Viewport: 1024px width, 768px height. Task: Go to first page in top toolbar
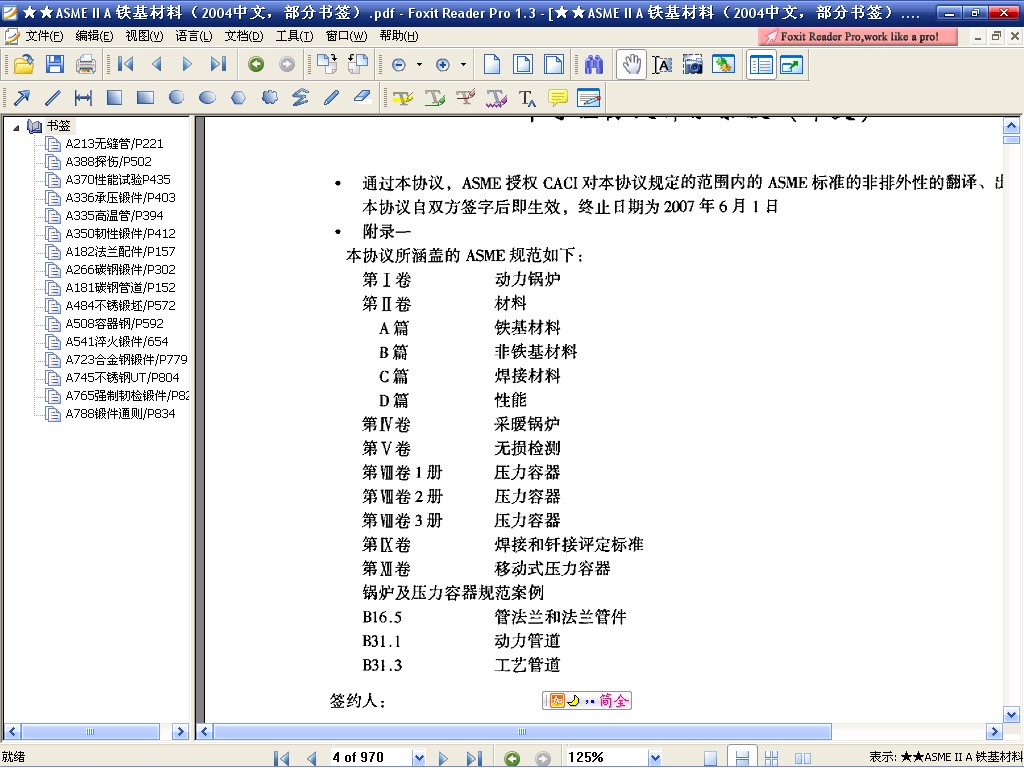point(125,64)
